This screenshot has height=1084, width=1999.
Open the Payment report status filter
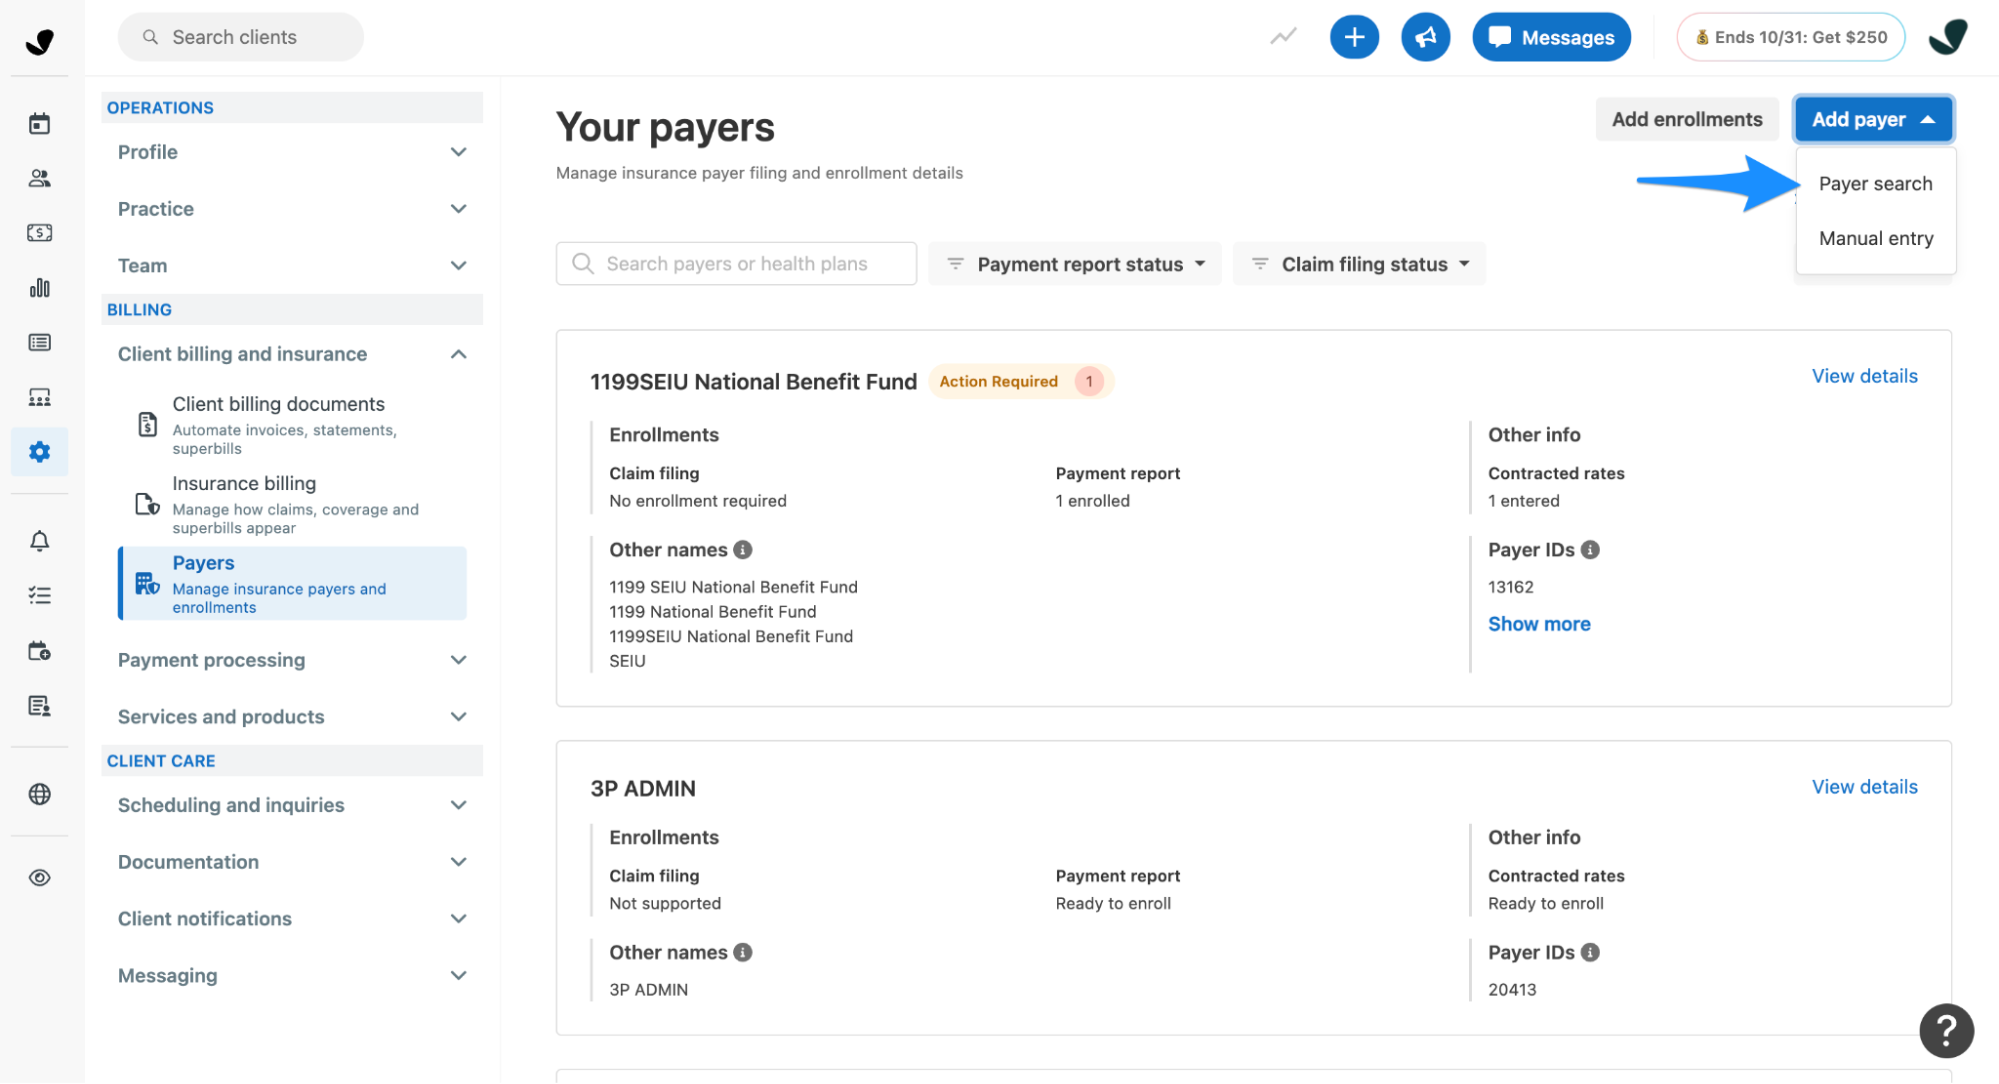click(1075, 264)
